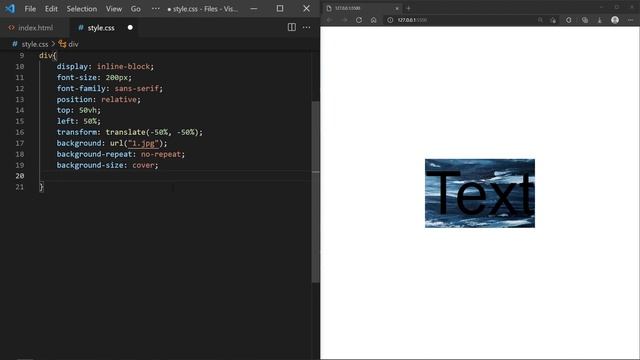The width and height of the screenshot is (640, 360).
Task: Click the browser address bar URL
Action: 412,20
